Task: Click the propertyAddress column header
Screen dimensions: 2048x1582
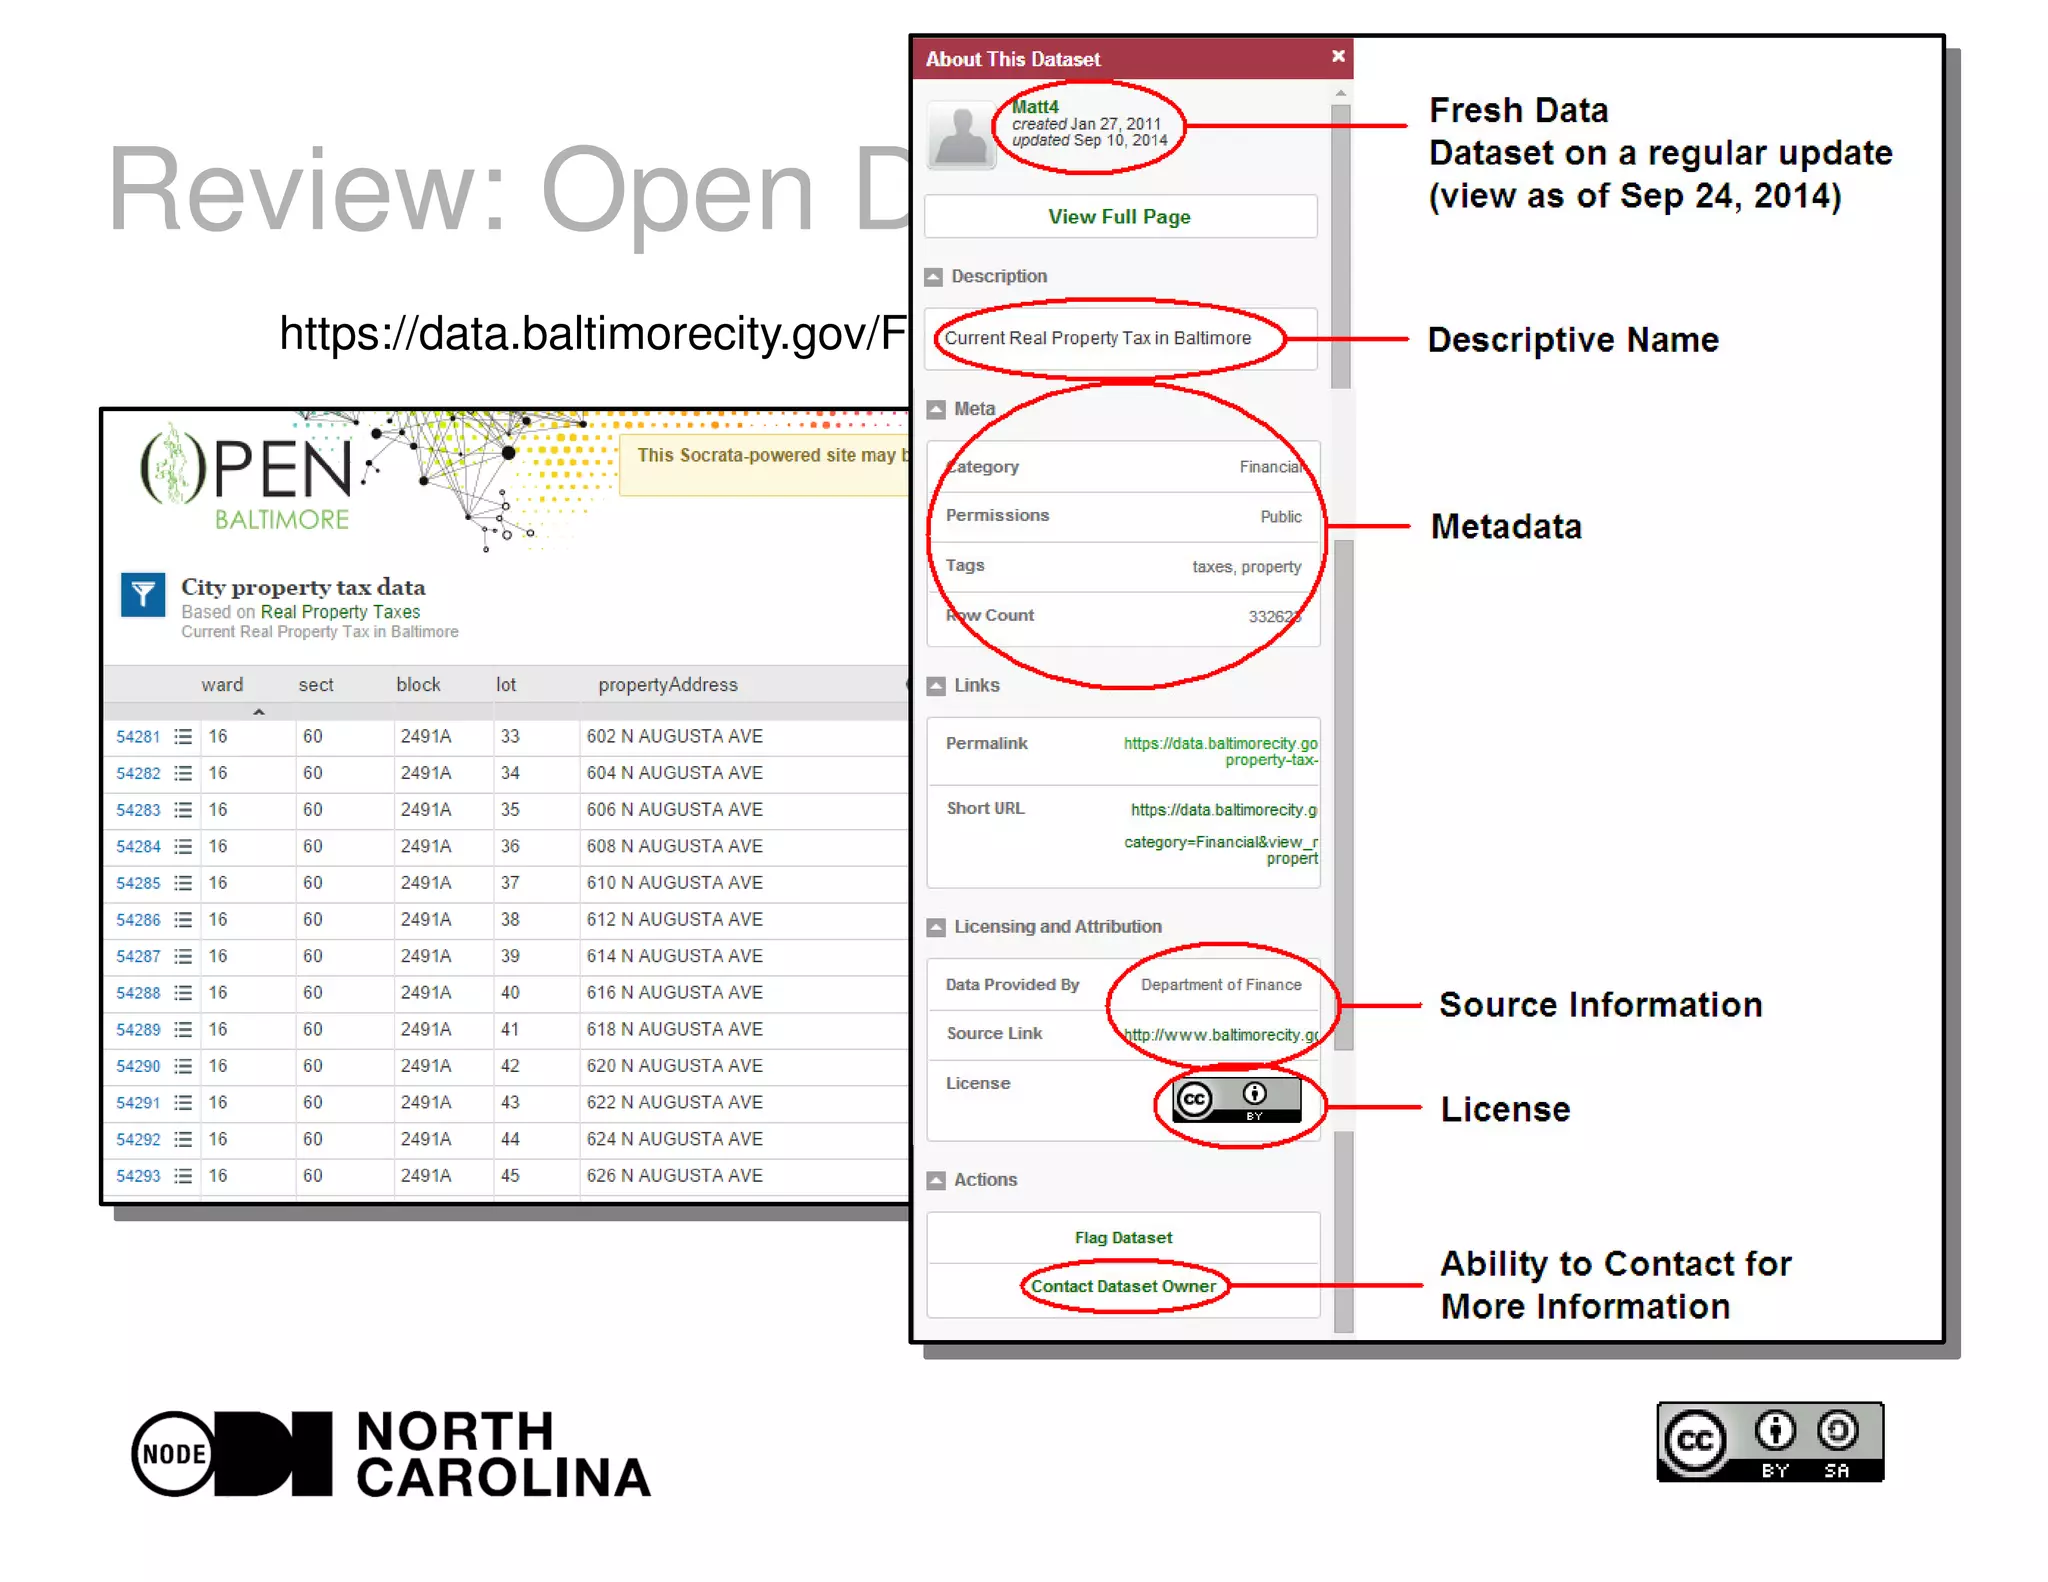Action: 668,685
